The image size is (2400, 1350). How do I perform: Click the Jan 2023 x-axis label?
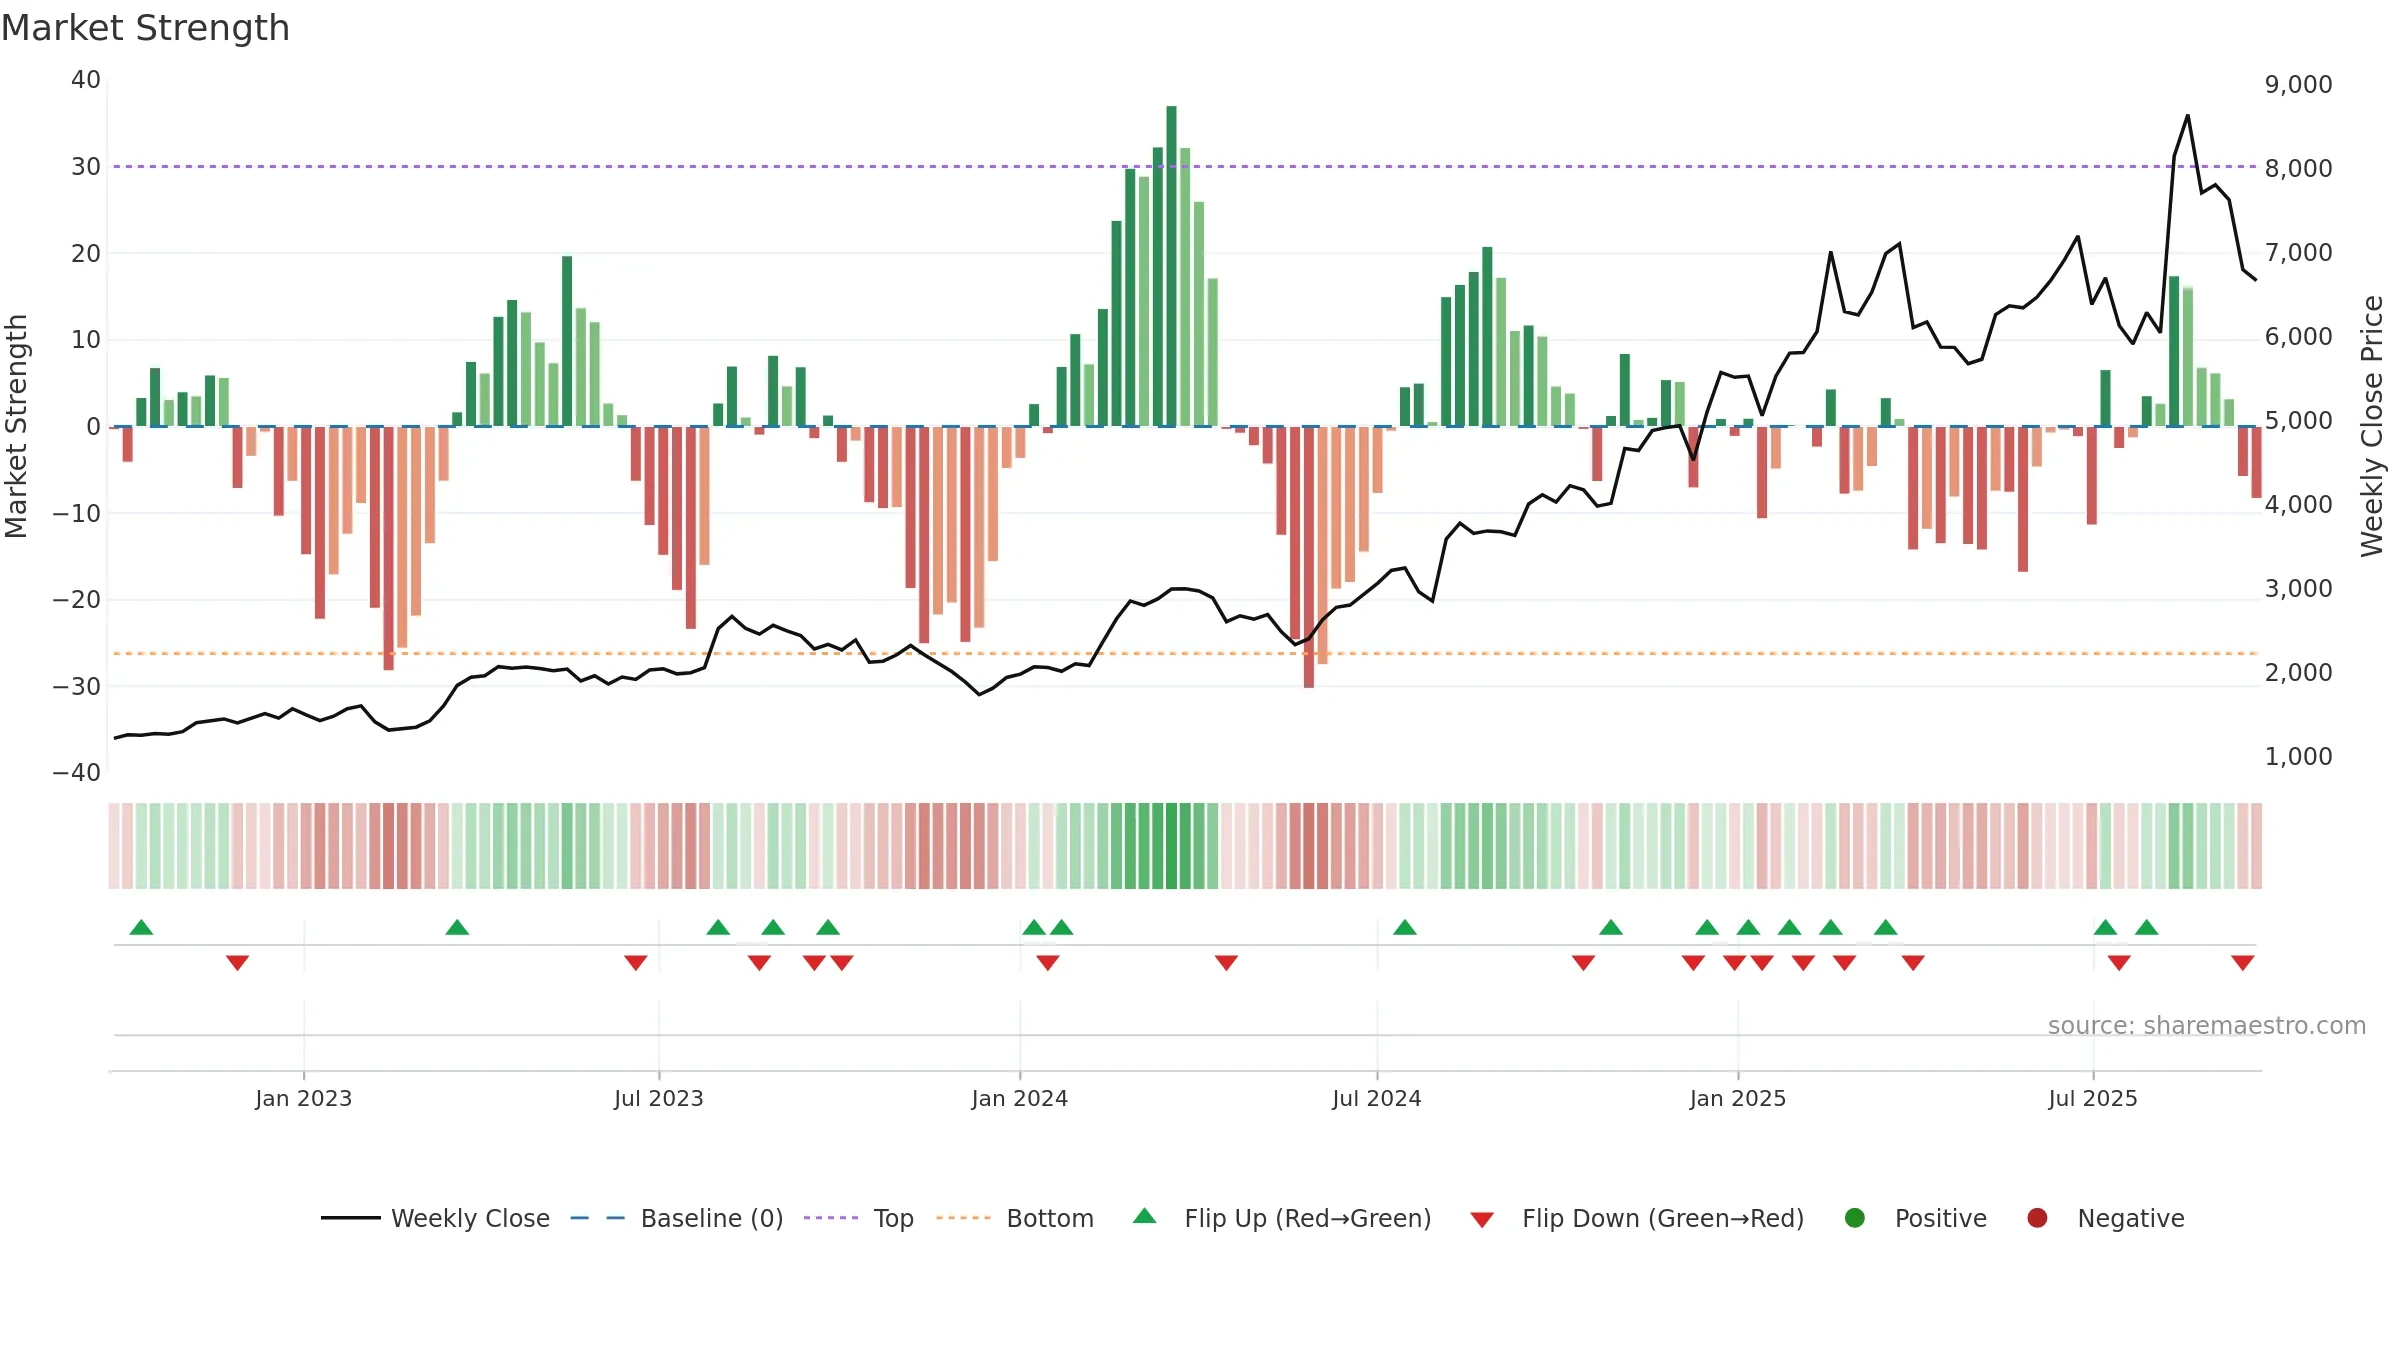[304, 1098]
